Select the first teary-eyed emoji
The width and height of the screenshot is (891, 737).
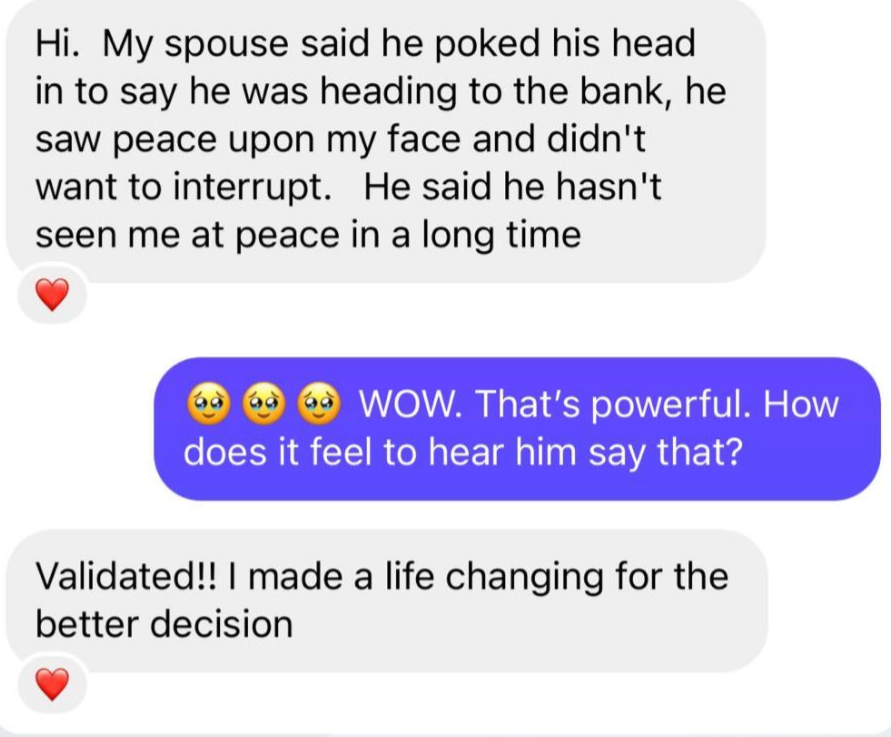(x=209, y=405)
